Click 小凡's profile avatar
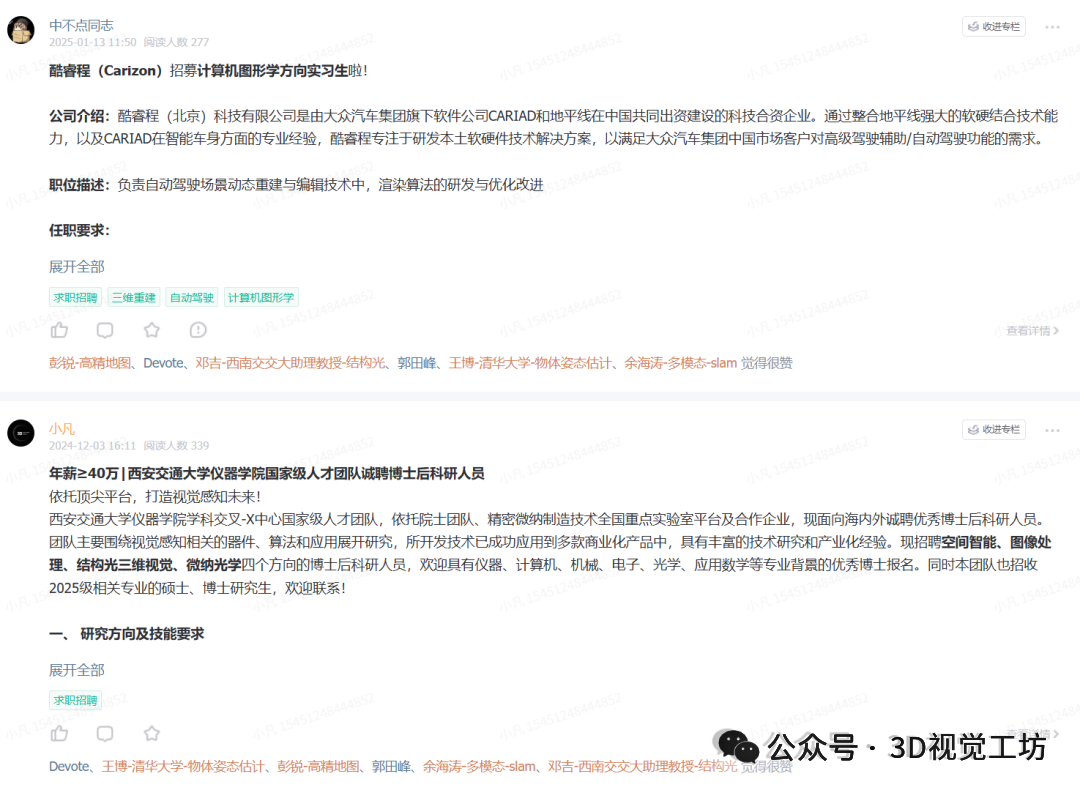 coord(21,433)
